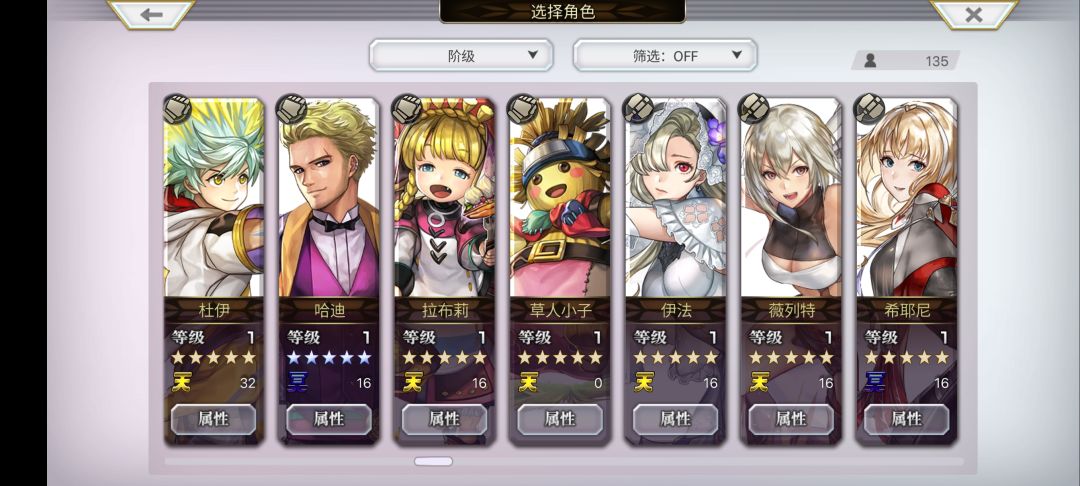1080x486 pixels.
Task: Click the player count icon beside 135
Action: pyautogui.click(x=870, y=61)
